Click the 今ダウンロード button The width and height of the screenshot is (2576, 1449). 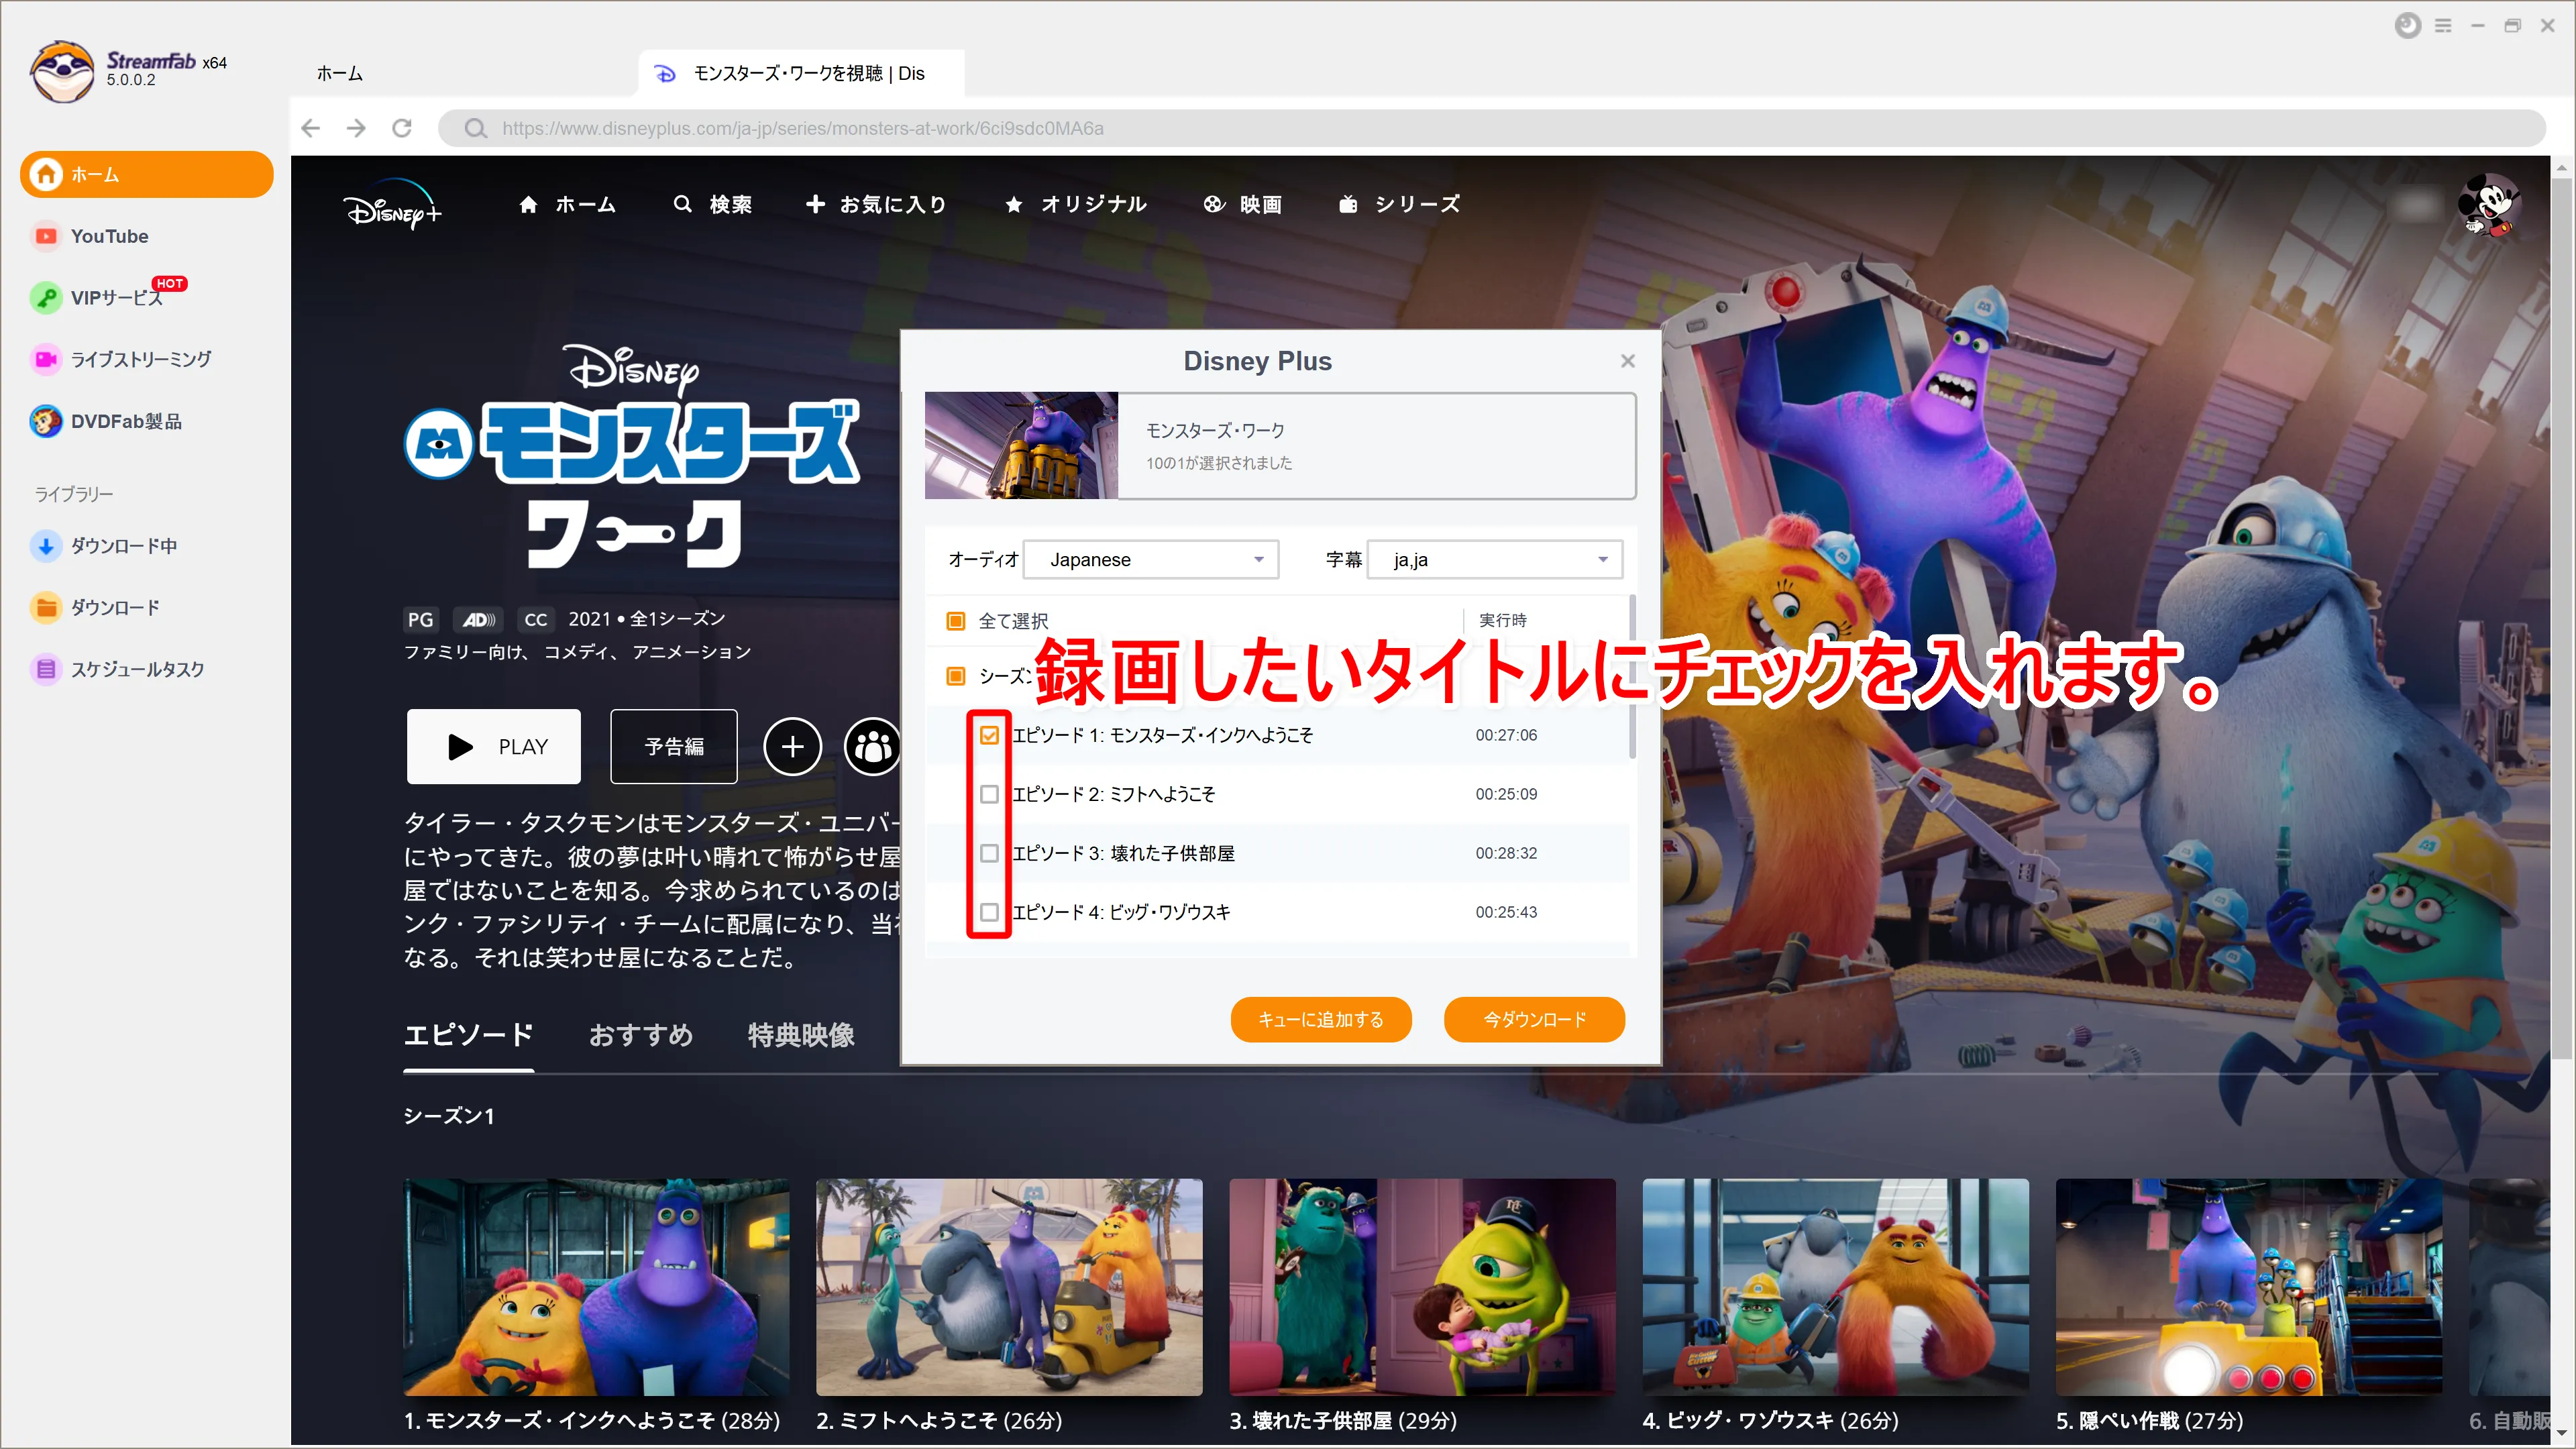(1534, 1019)
